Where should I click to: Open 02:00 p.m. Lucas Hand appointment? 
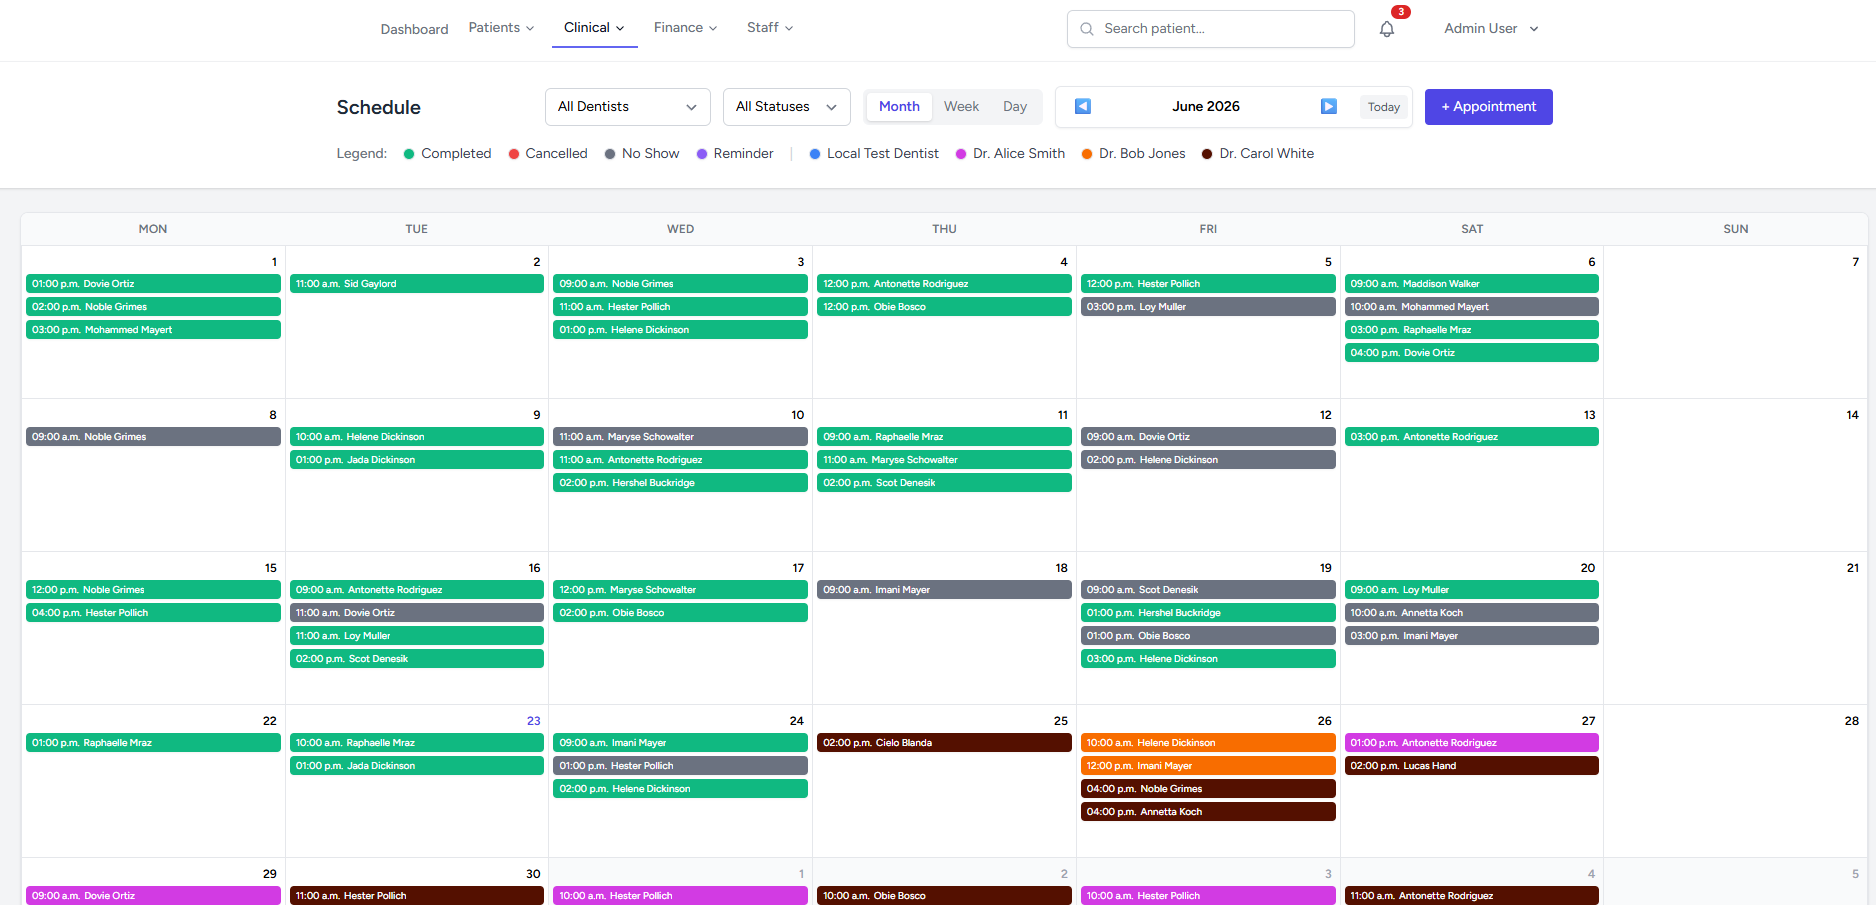point(1472,766)
